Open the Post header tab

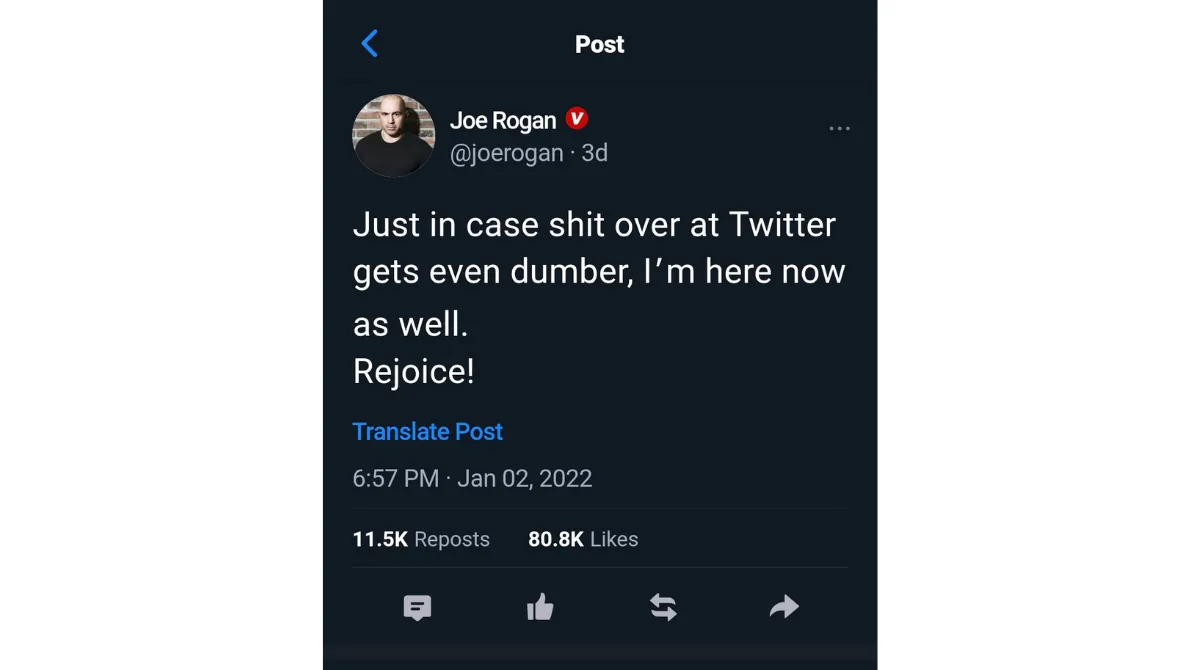(x=599, y=44)
